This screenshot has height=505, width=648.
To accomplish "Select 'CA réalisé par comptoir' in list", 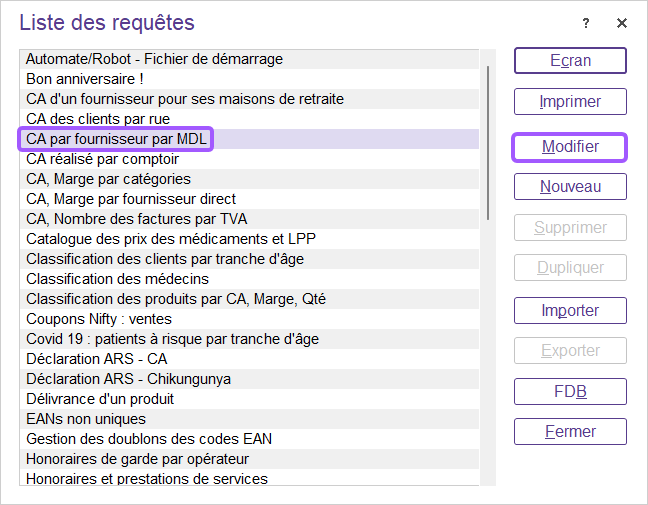I will 103,159.
